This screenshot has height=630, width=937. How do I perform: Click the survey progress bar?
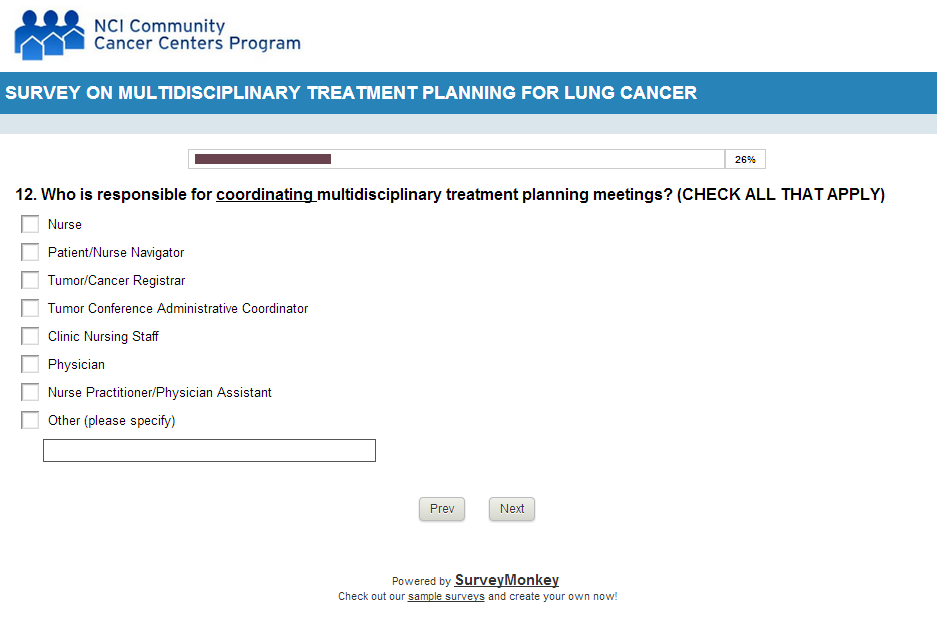(456, 159)
